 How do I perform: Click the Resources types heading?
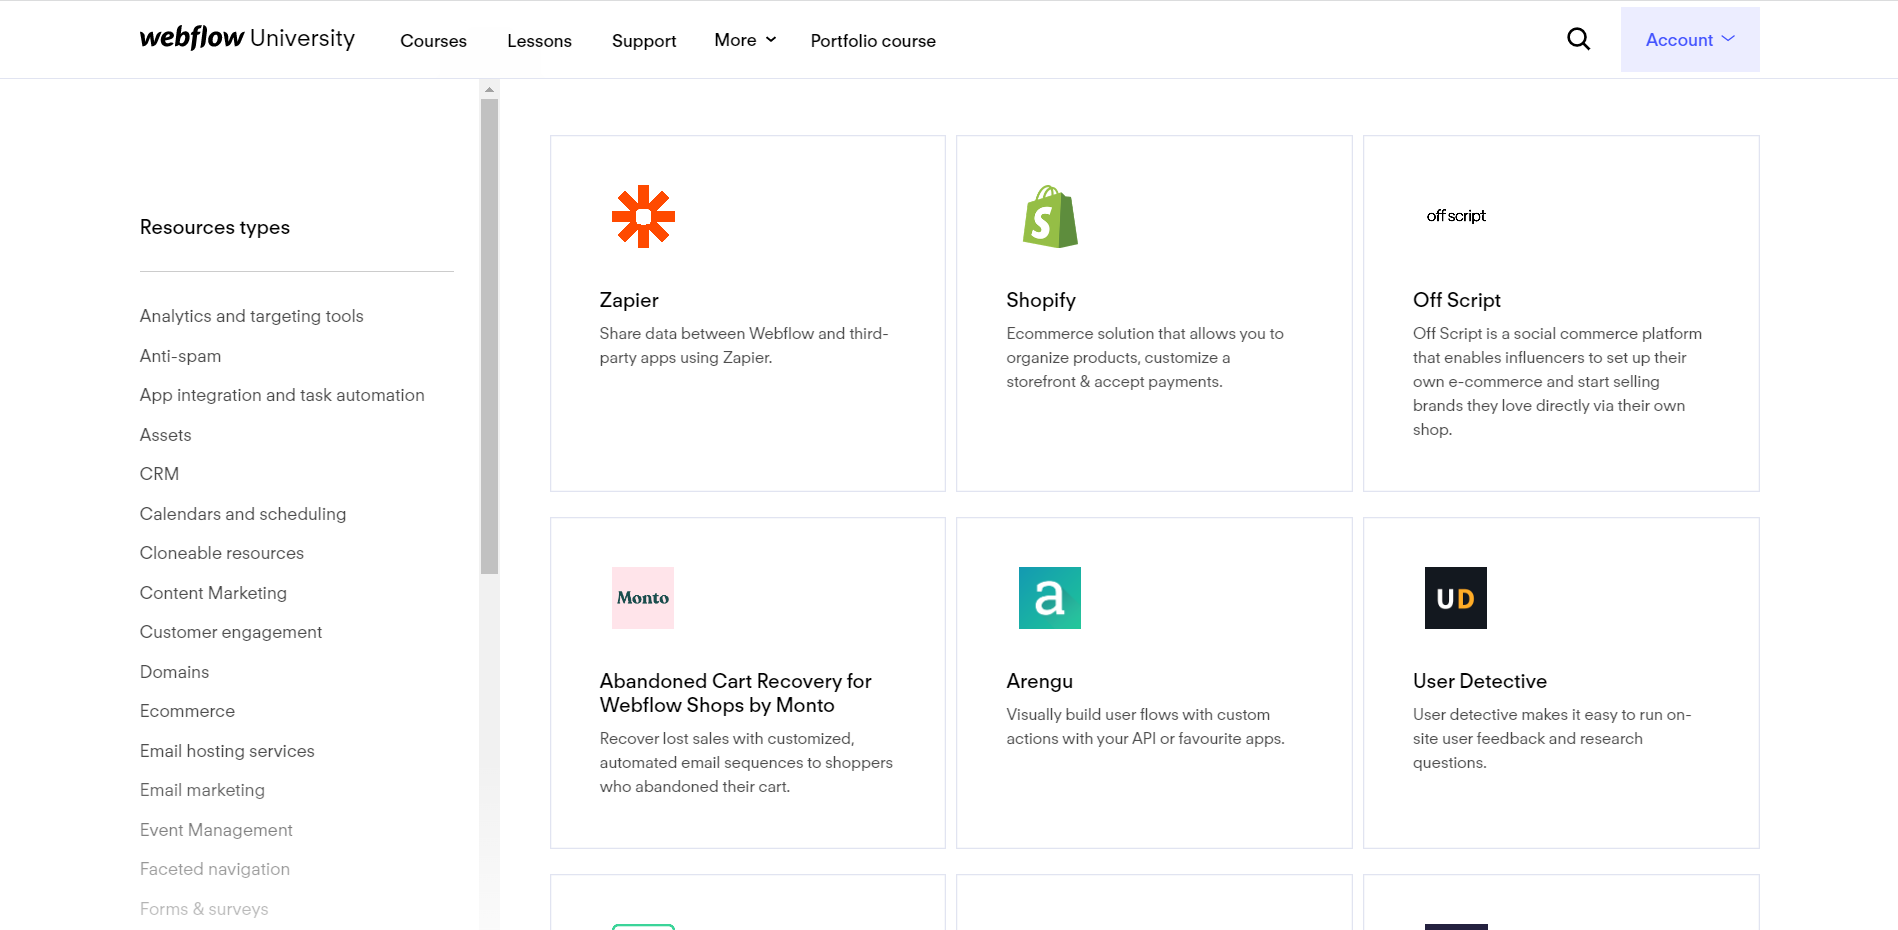[x=215, y=227]
